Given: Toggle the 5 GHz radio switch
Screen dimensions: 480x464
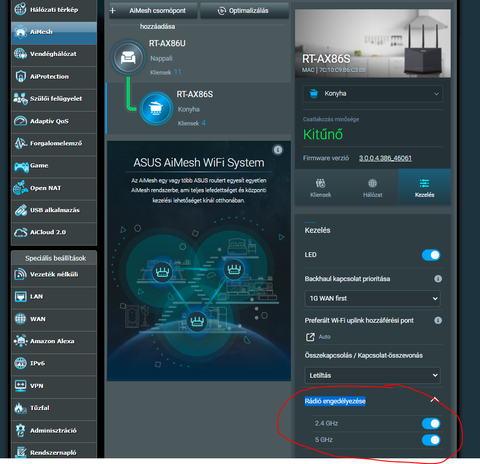Looking at the screenshot, I should [431, 440].
